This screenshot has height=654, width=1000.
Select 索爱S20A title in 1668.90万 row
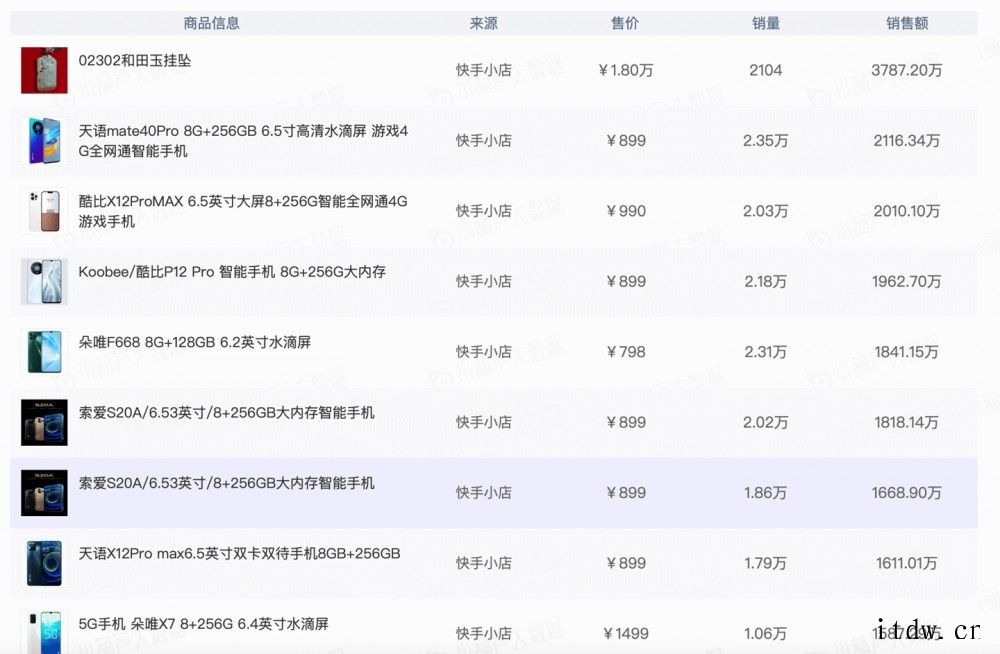coord(226,483)
